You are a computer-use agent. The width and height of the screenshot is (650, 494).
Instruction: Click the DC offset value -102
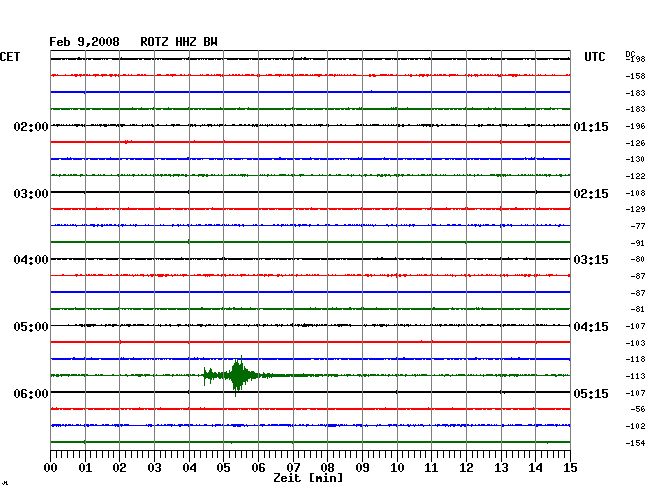(x=635, y=426)
